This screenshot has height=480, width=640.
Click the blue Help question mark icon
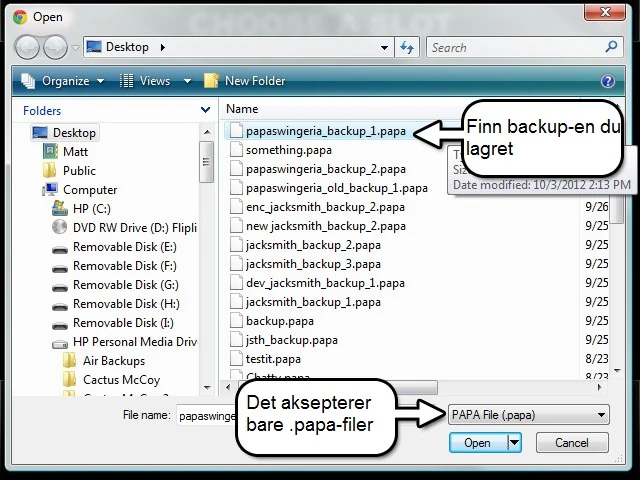tap(608, 81)
